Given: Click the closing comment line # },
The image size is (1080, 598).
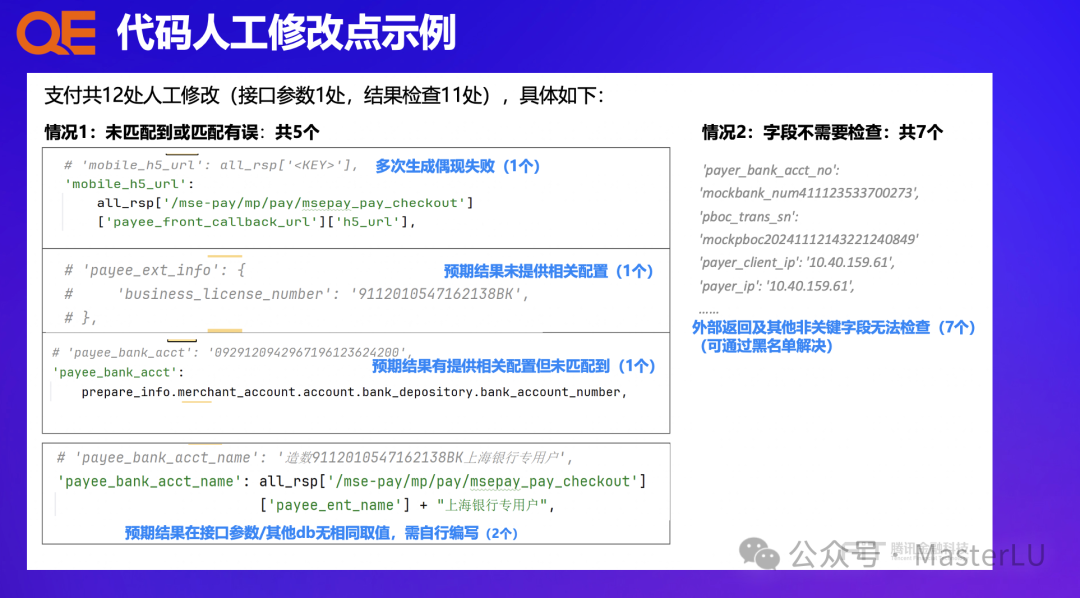Looking at the screenshot, I should point(81,318).
